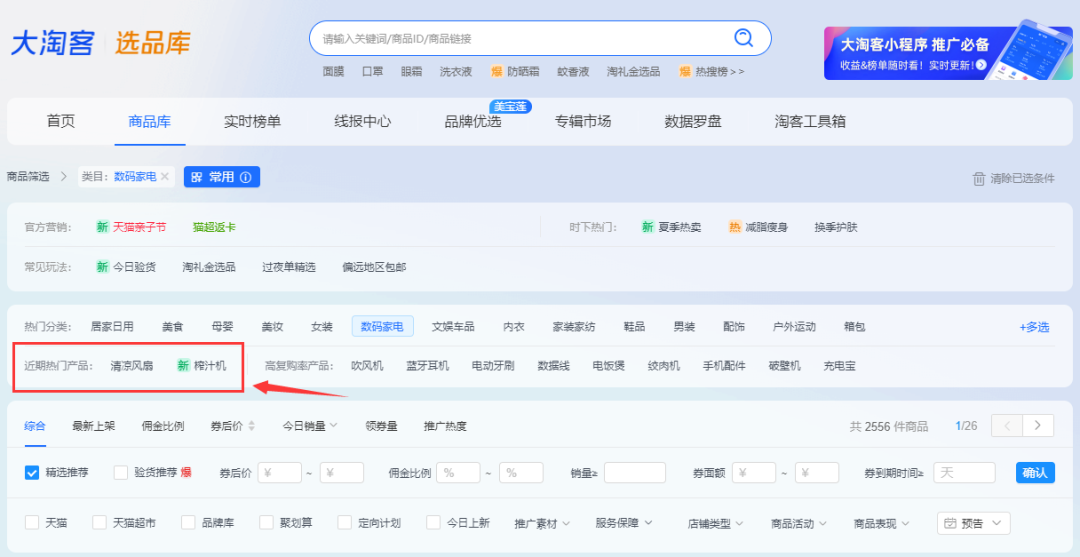Go to next page arrow
Screen dimensions: 1080x557
click(1038, 425)
